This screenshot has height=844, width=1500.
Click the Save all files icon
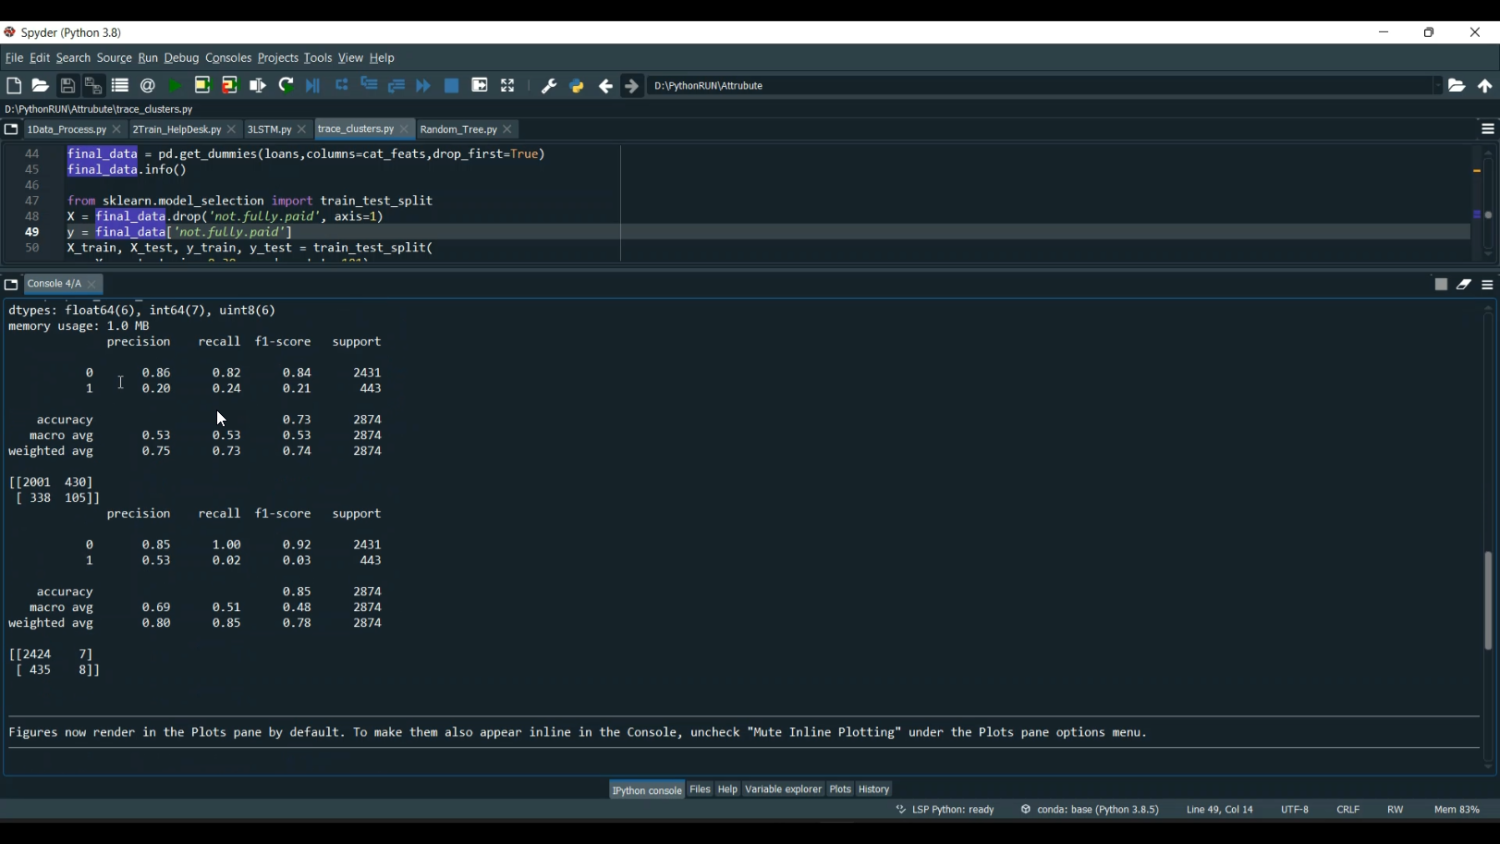point(93,86)
